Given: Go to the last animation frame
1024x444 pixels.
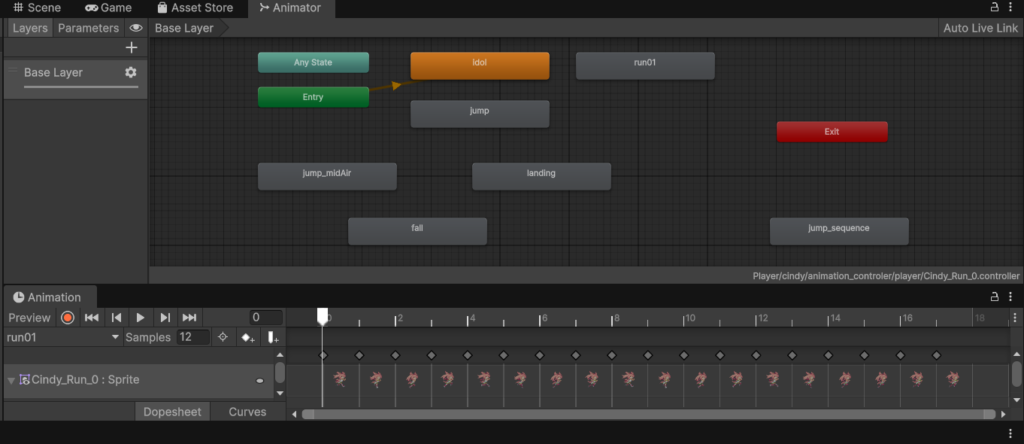Looking at the screenshot, I should pyautogui.click(x=189, y=317).
